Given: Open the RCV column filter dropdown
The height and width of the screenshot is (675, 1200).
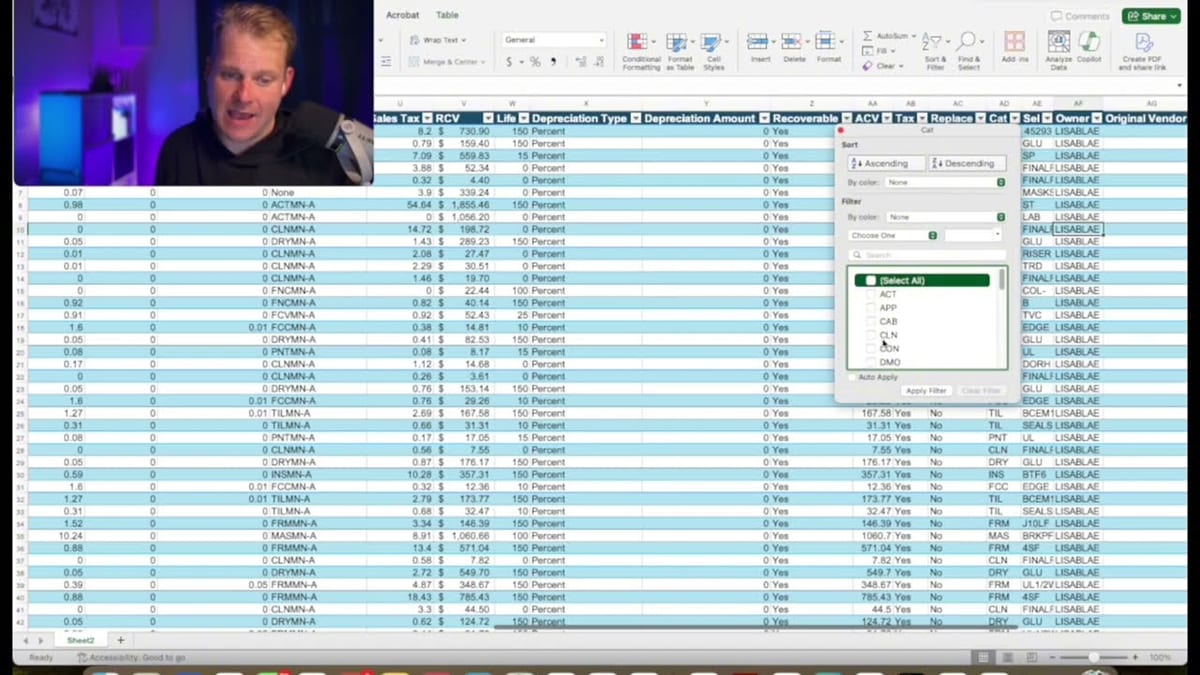Looking at the screenshot, I should (488, 118).
